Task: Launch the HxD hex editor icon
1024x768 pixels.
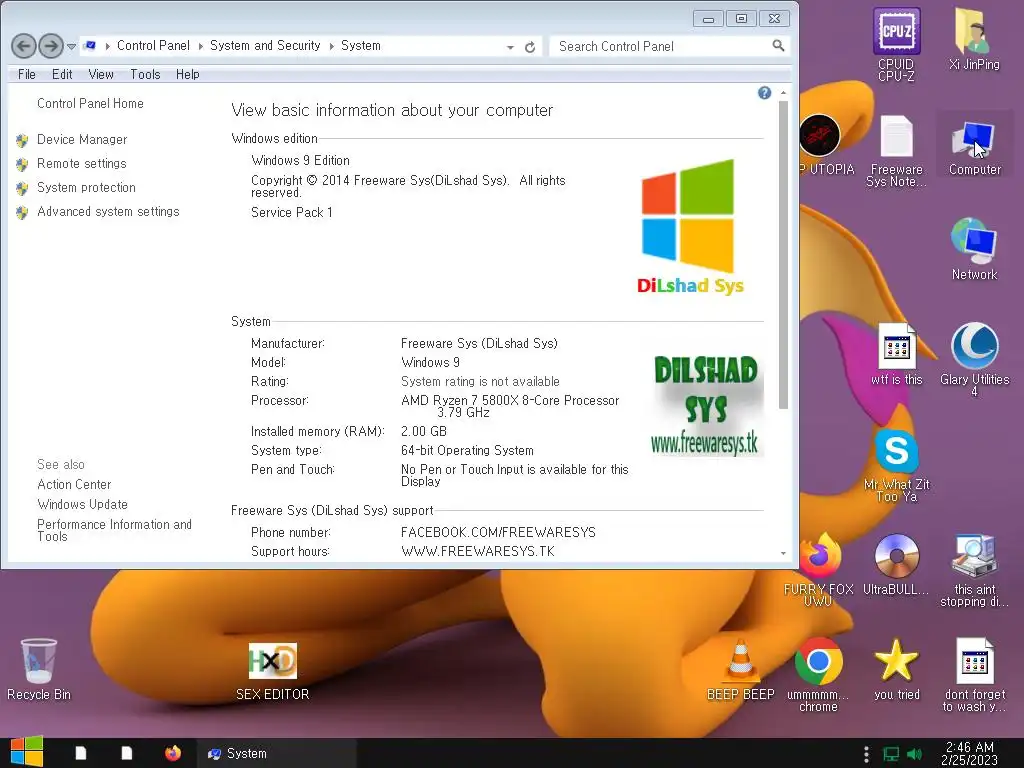Action: (x=272, y=671)
